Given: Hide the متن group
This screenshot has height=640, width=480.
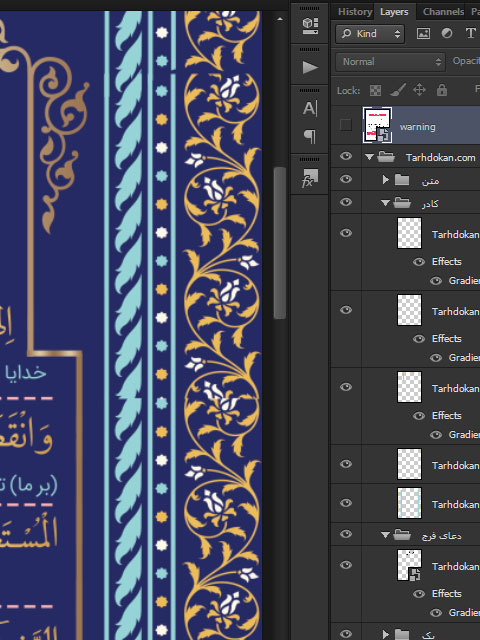Looking at the screenshot, I should (x=346, y=179).
